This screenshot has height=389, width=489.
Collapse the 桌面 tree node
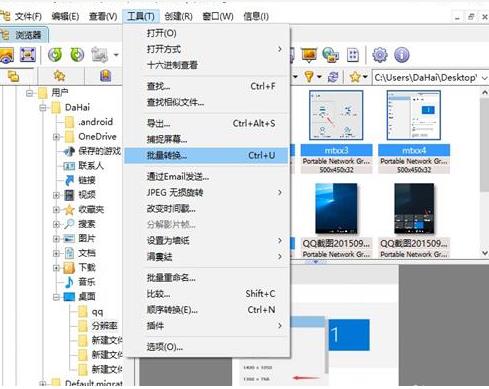tap(56, 297)
